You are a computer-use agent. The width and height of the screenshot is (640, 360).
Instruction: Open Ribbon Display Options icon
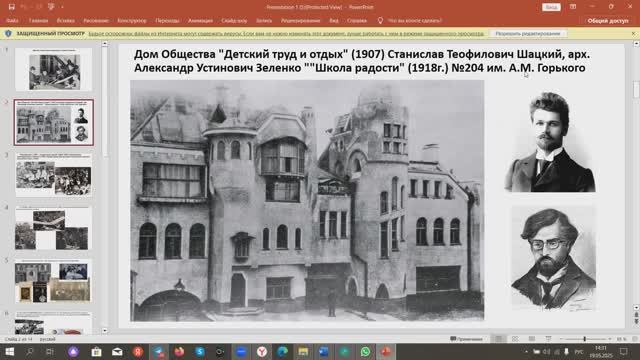tap(573, 7)
